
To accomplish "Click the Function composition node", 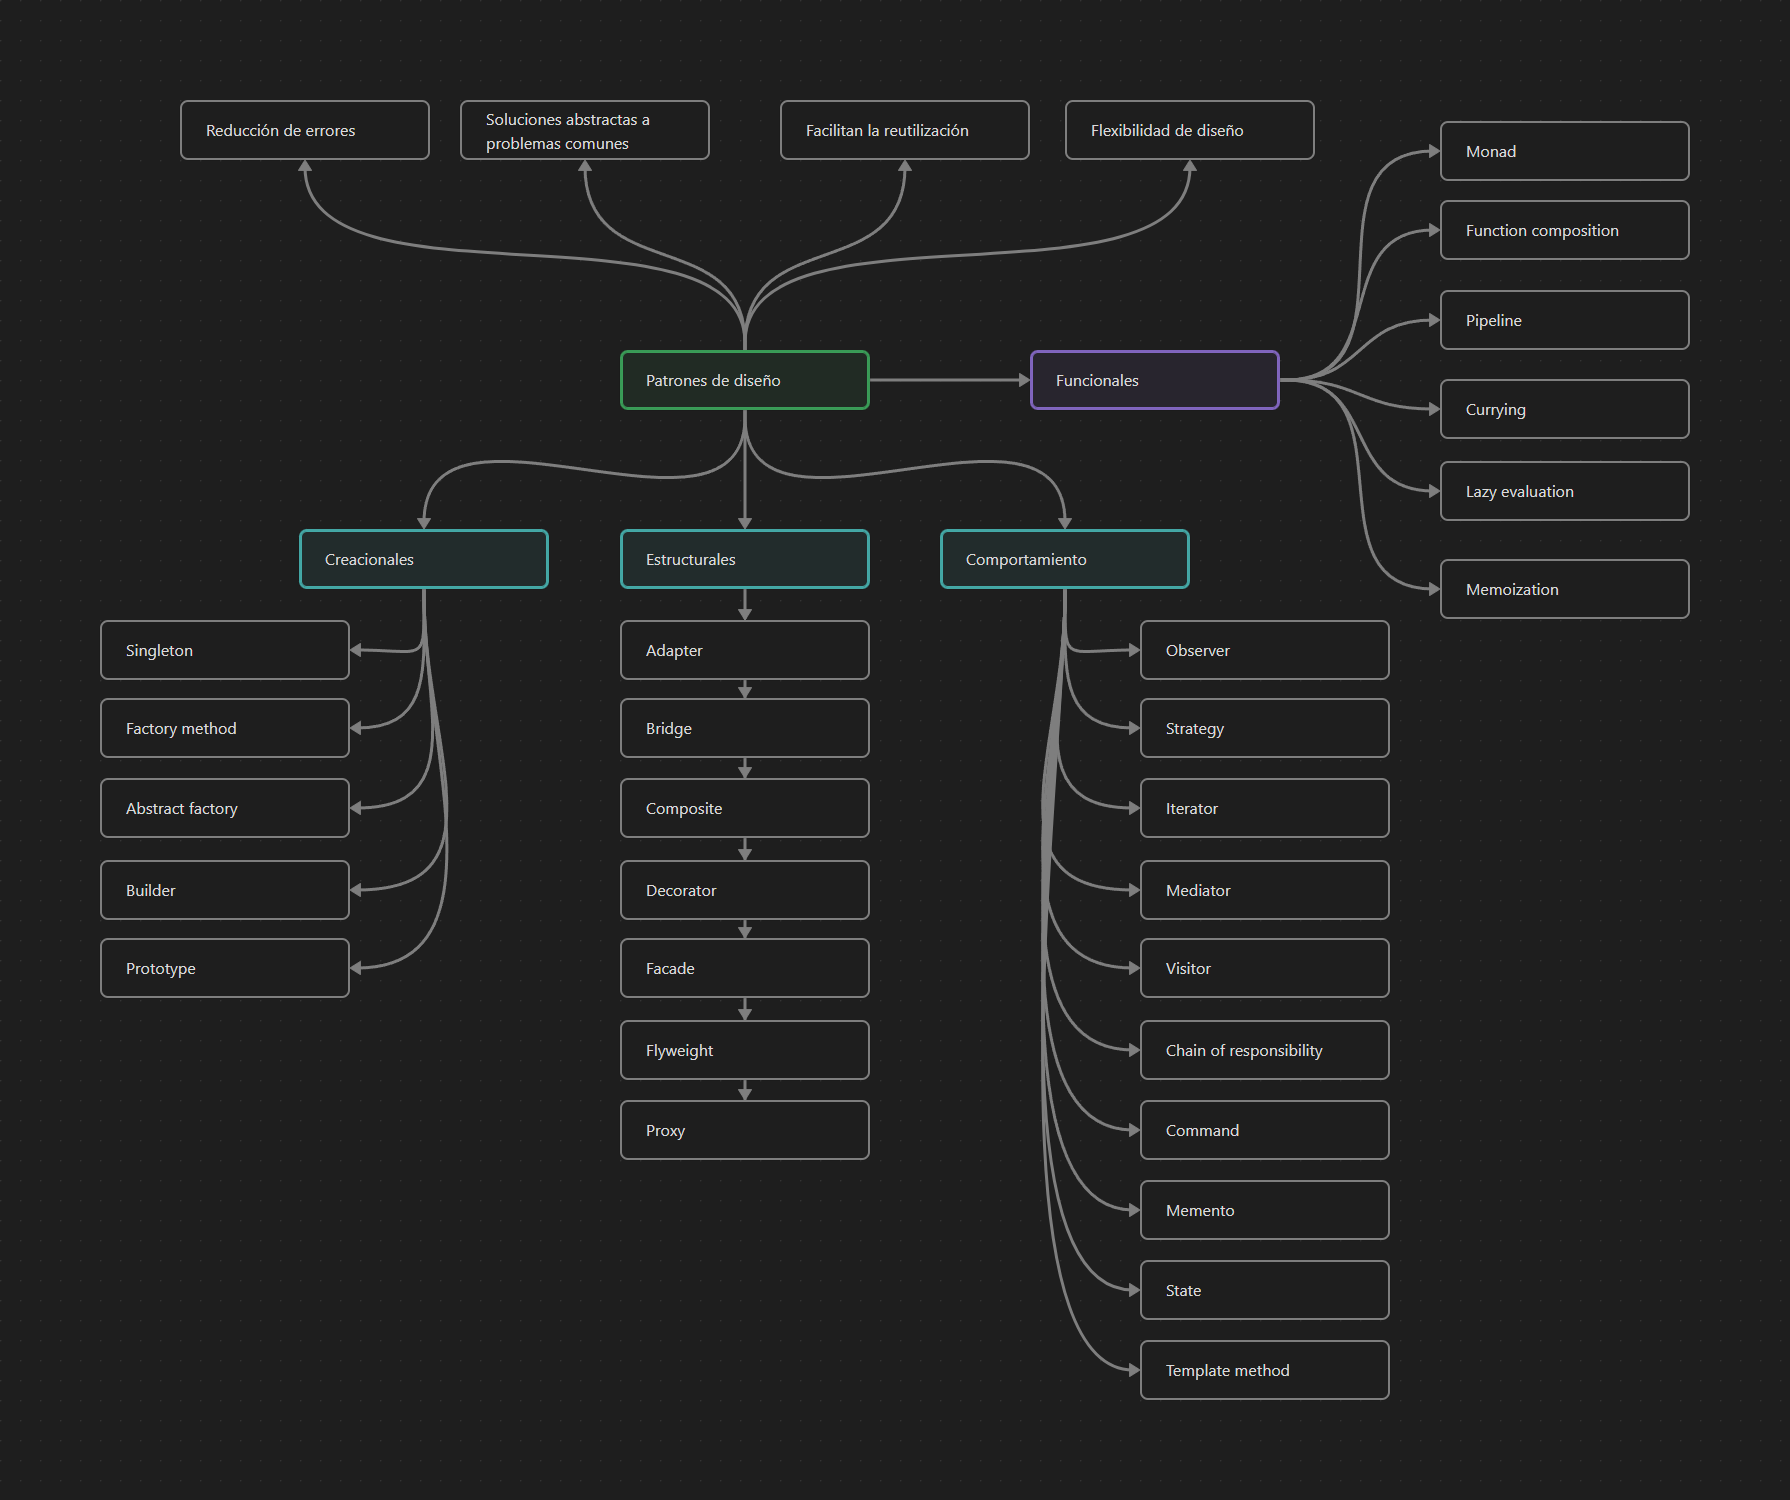I will [x=1565, y=230].
